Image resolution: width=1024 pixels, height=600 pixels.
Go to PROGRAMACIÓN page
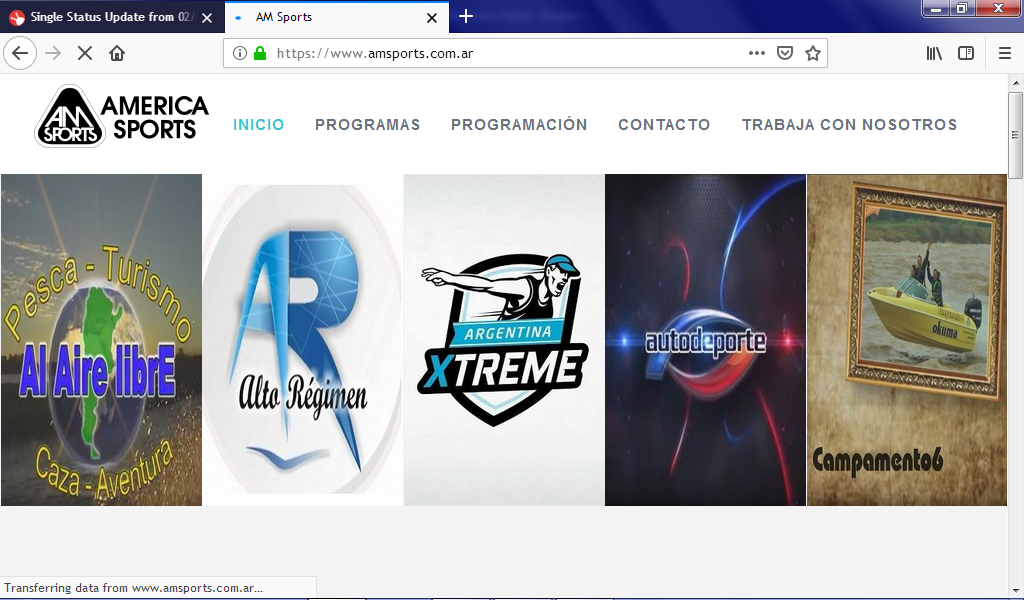[x=519, y=124]
